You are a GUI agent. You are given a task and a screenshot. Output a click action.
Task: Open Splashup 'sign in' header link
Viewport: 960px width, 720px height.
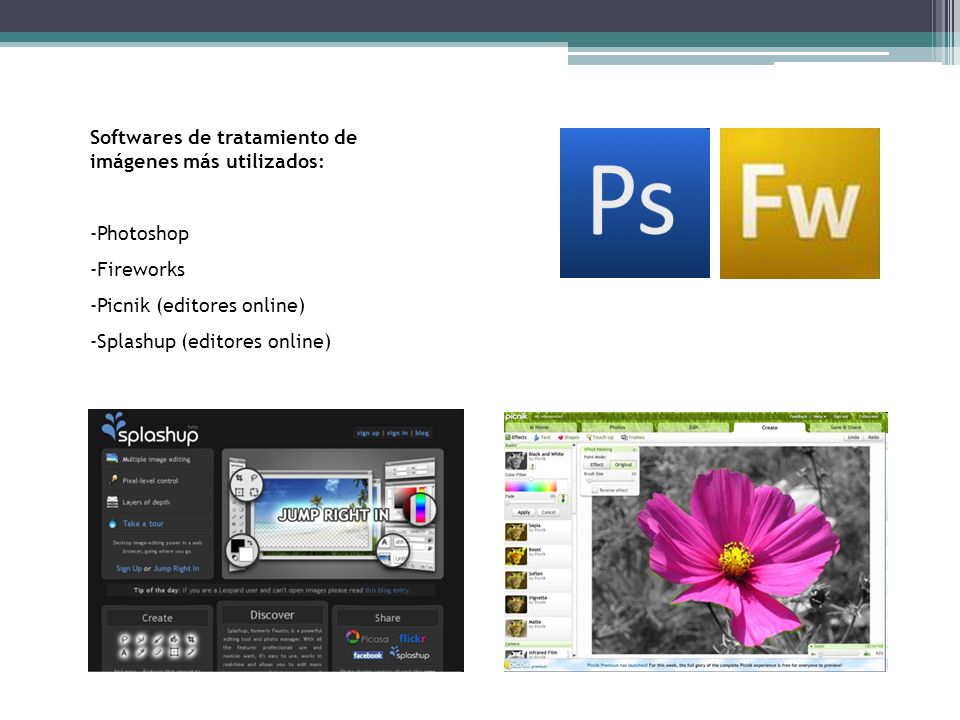[397, 433]
